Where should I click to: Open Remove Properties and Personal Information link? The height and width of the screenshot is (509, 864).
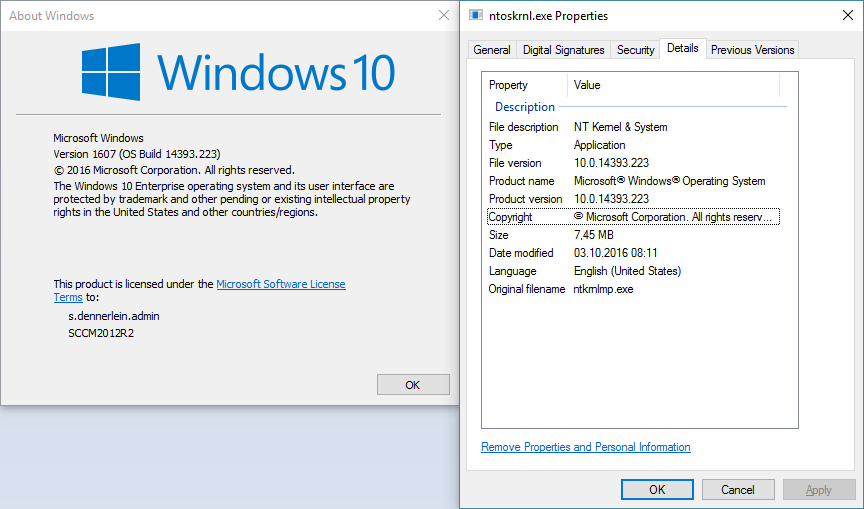[x=586, y=447]
